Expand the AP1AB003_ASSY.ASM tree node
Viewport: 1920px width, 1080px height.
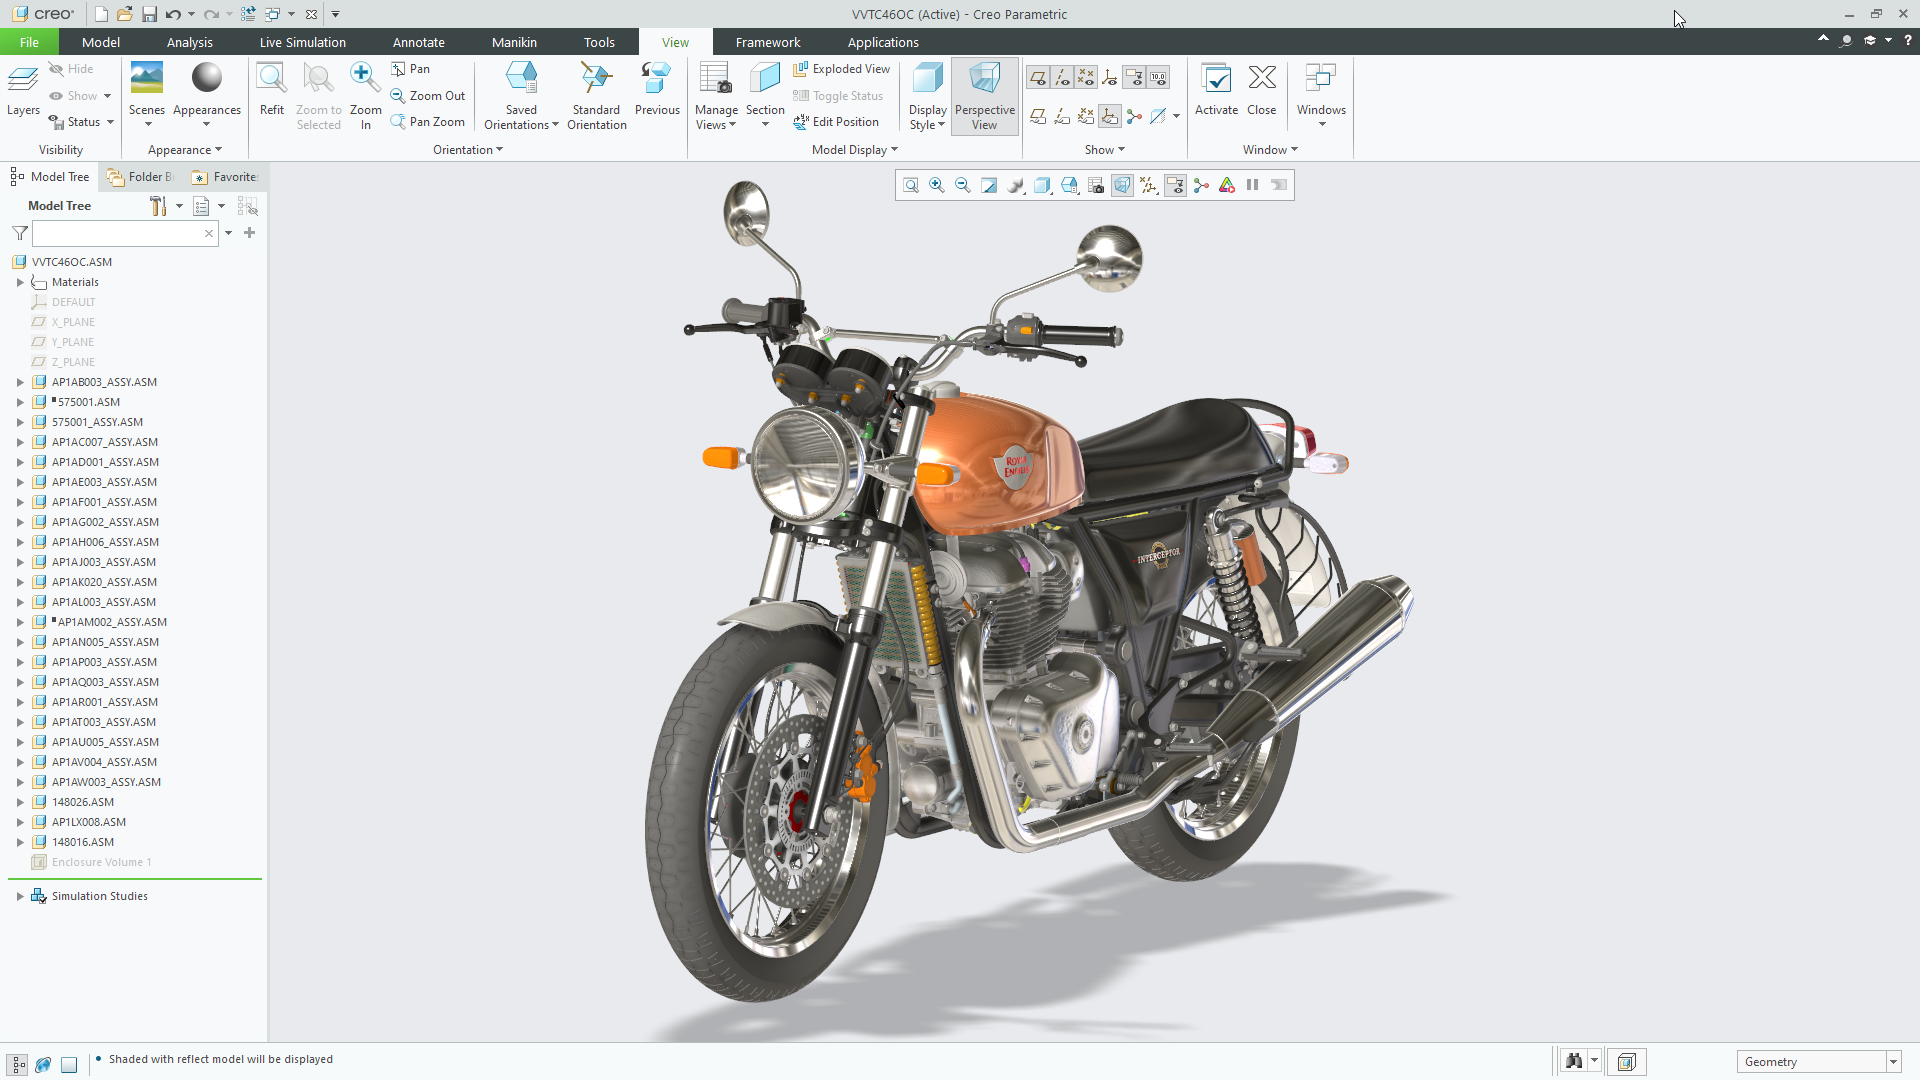[x=20, y=382]
